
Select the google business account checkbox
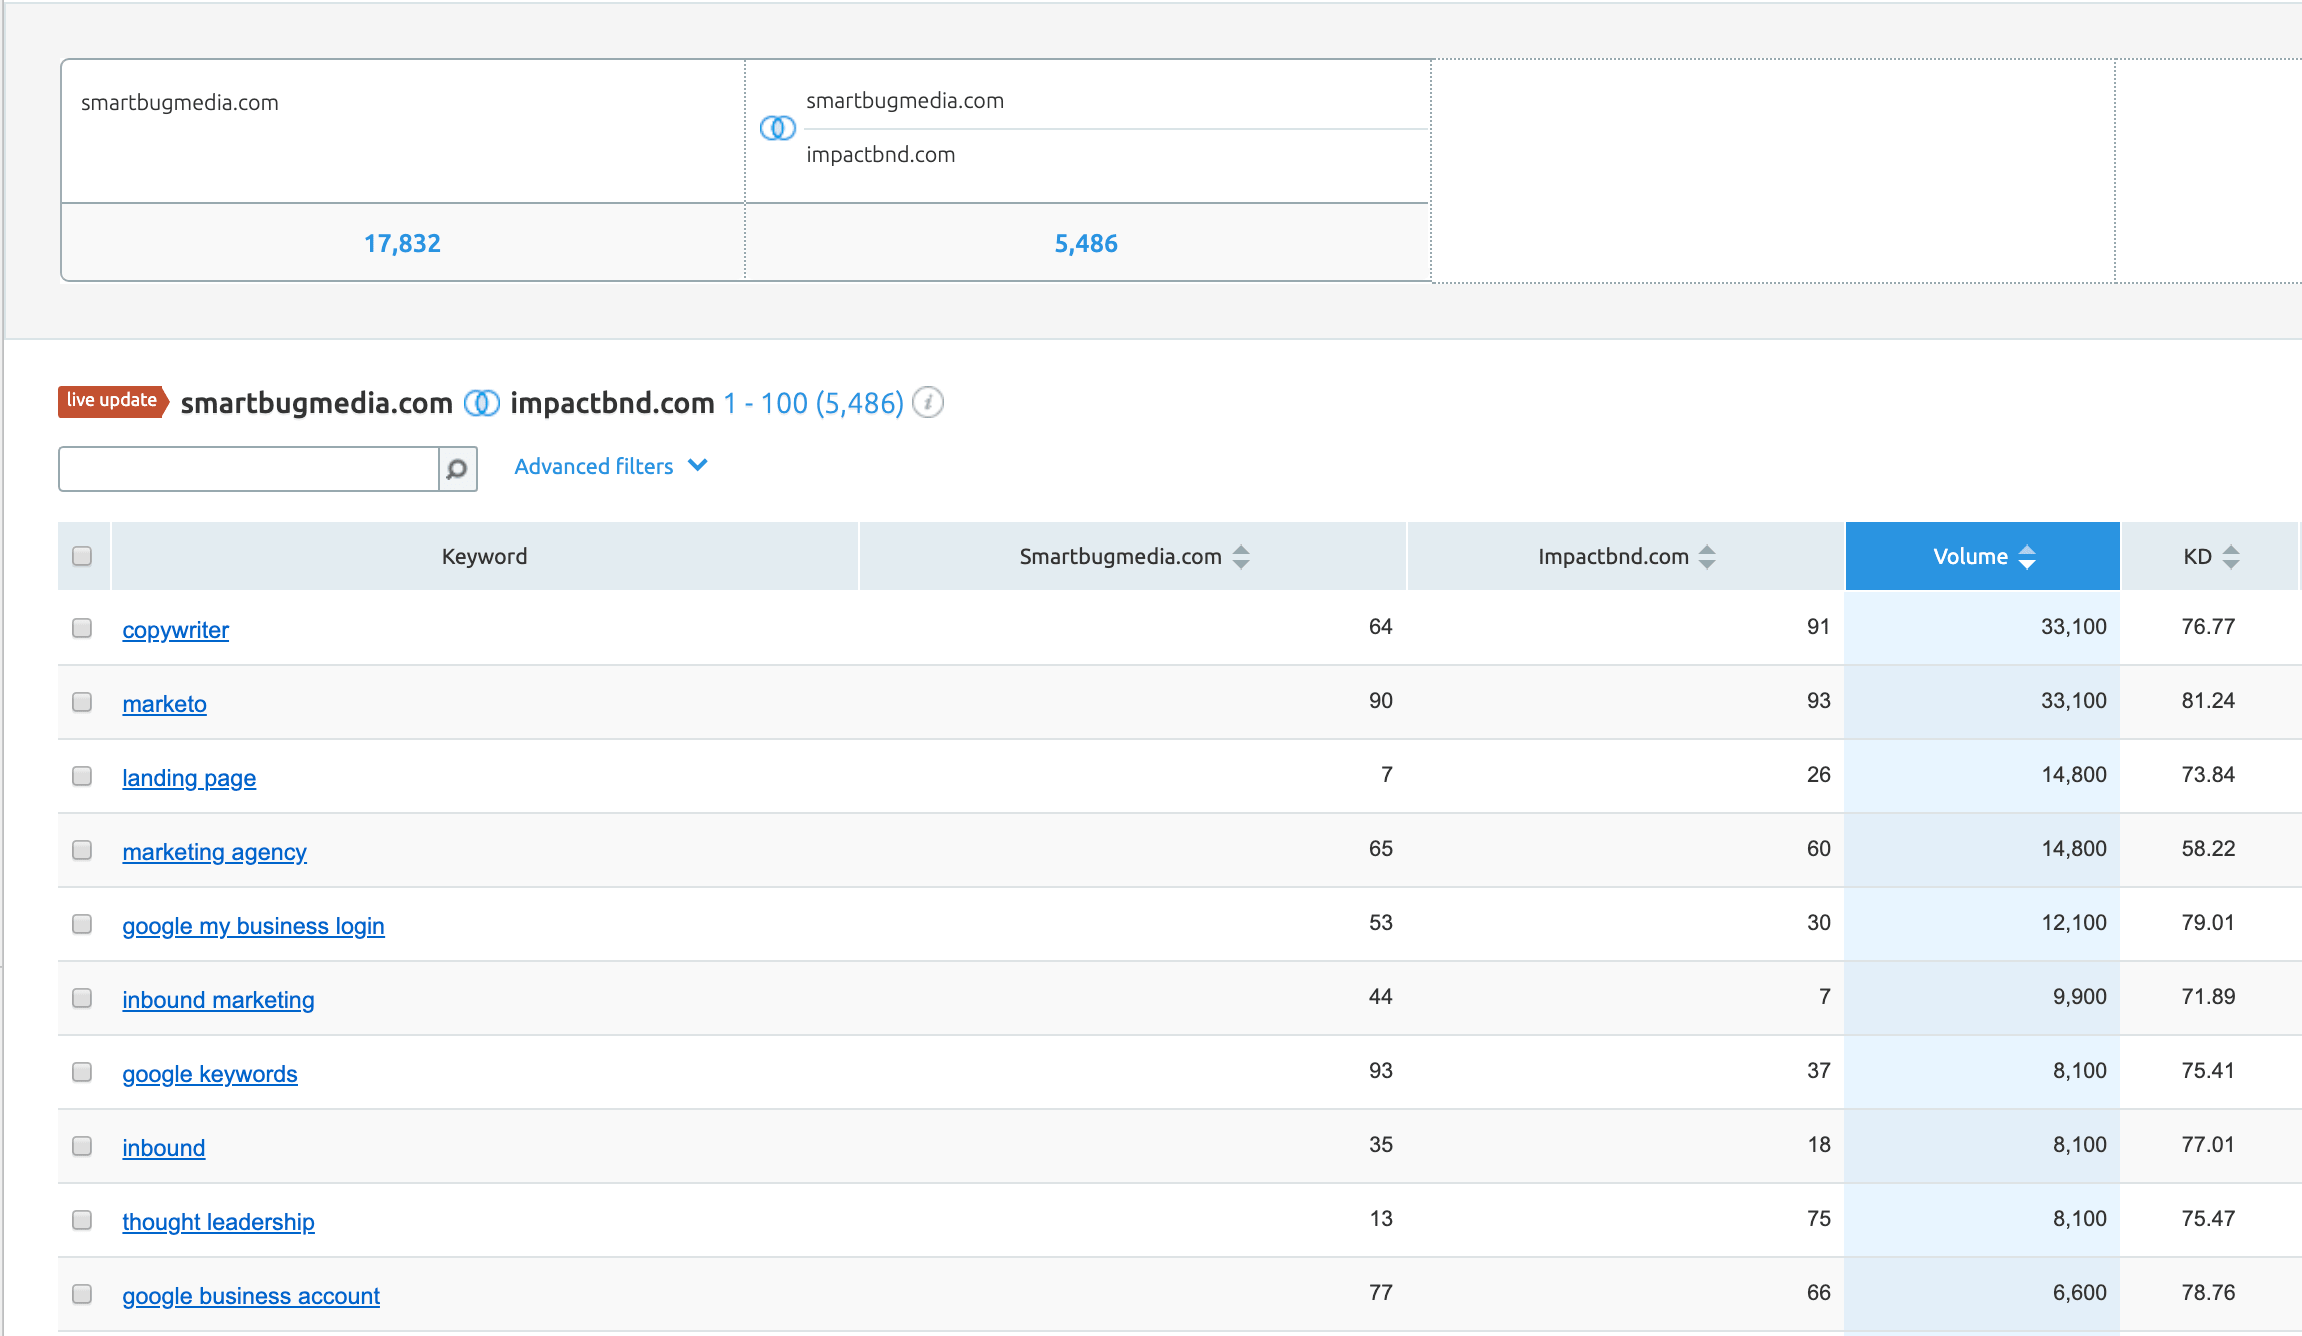82,1294
